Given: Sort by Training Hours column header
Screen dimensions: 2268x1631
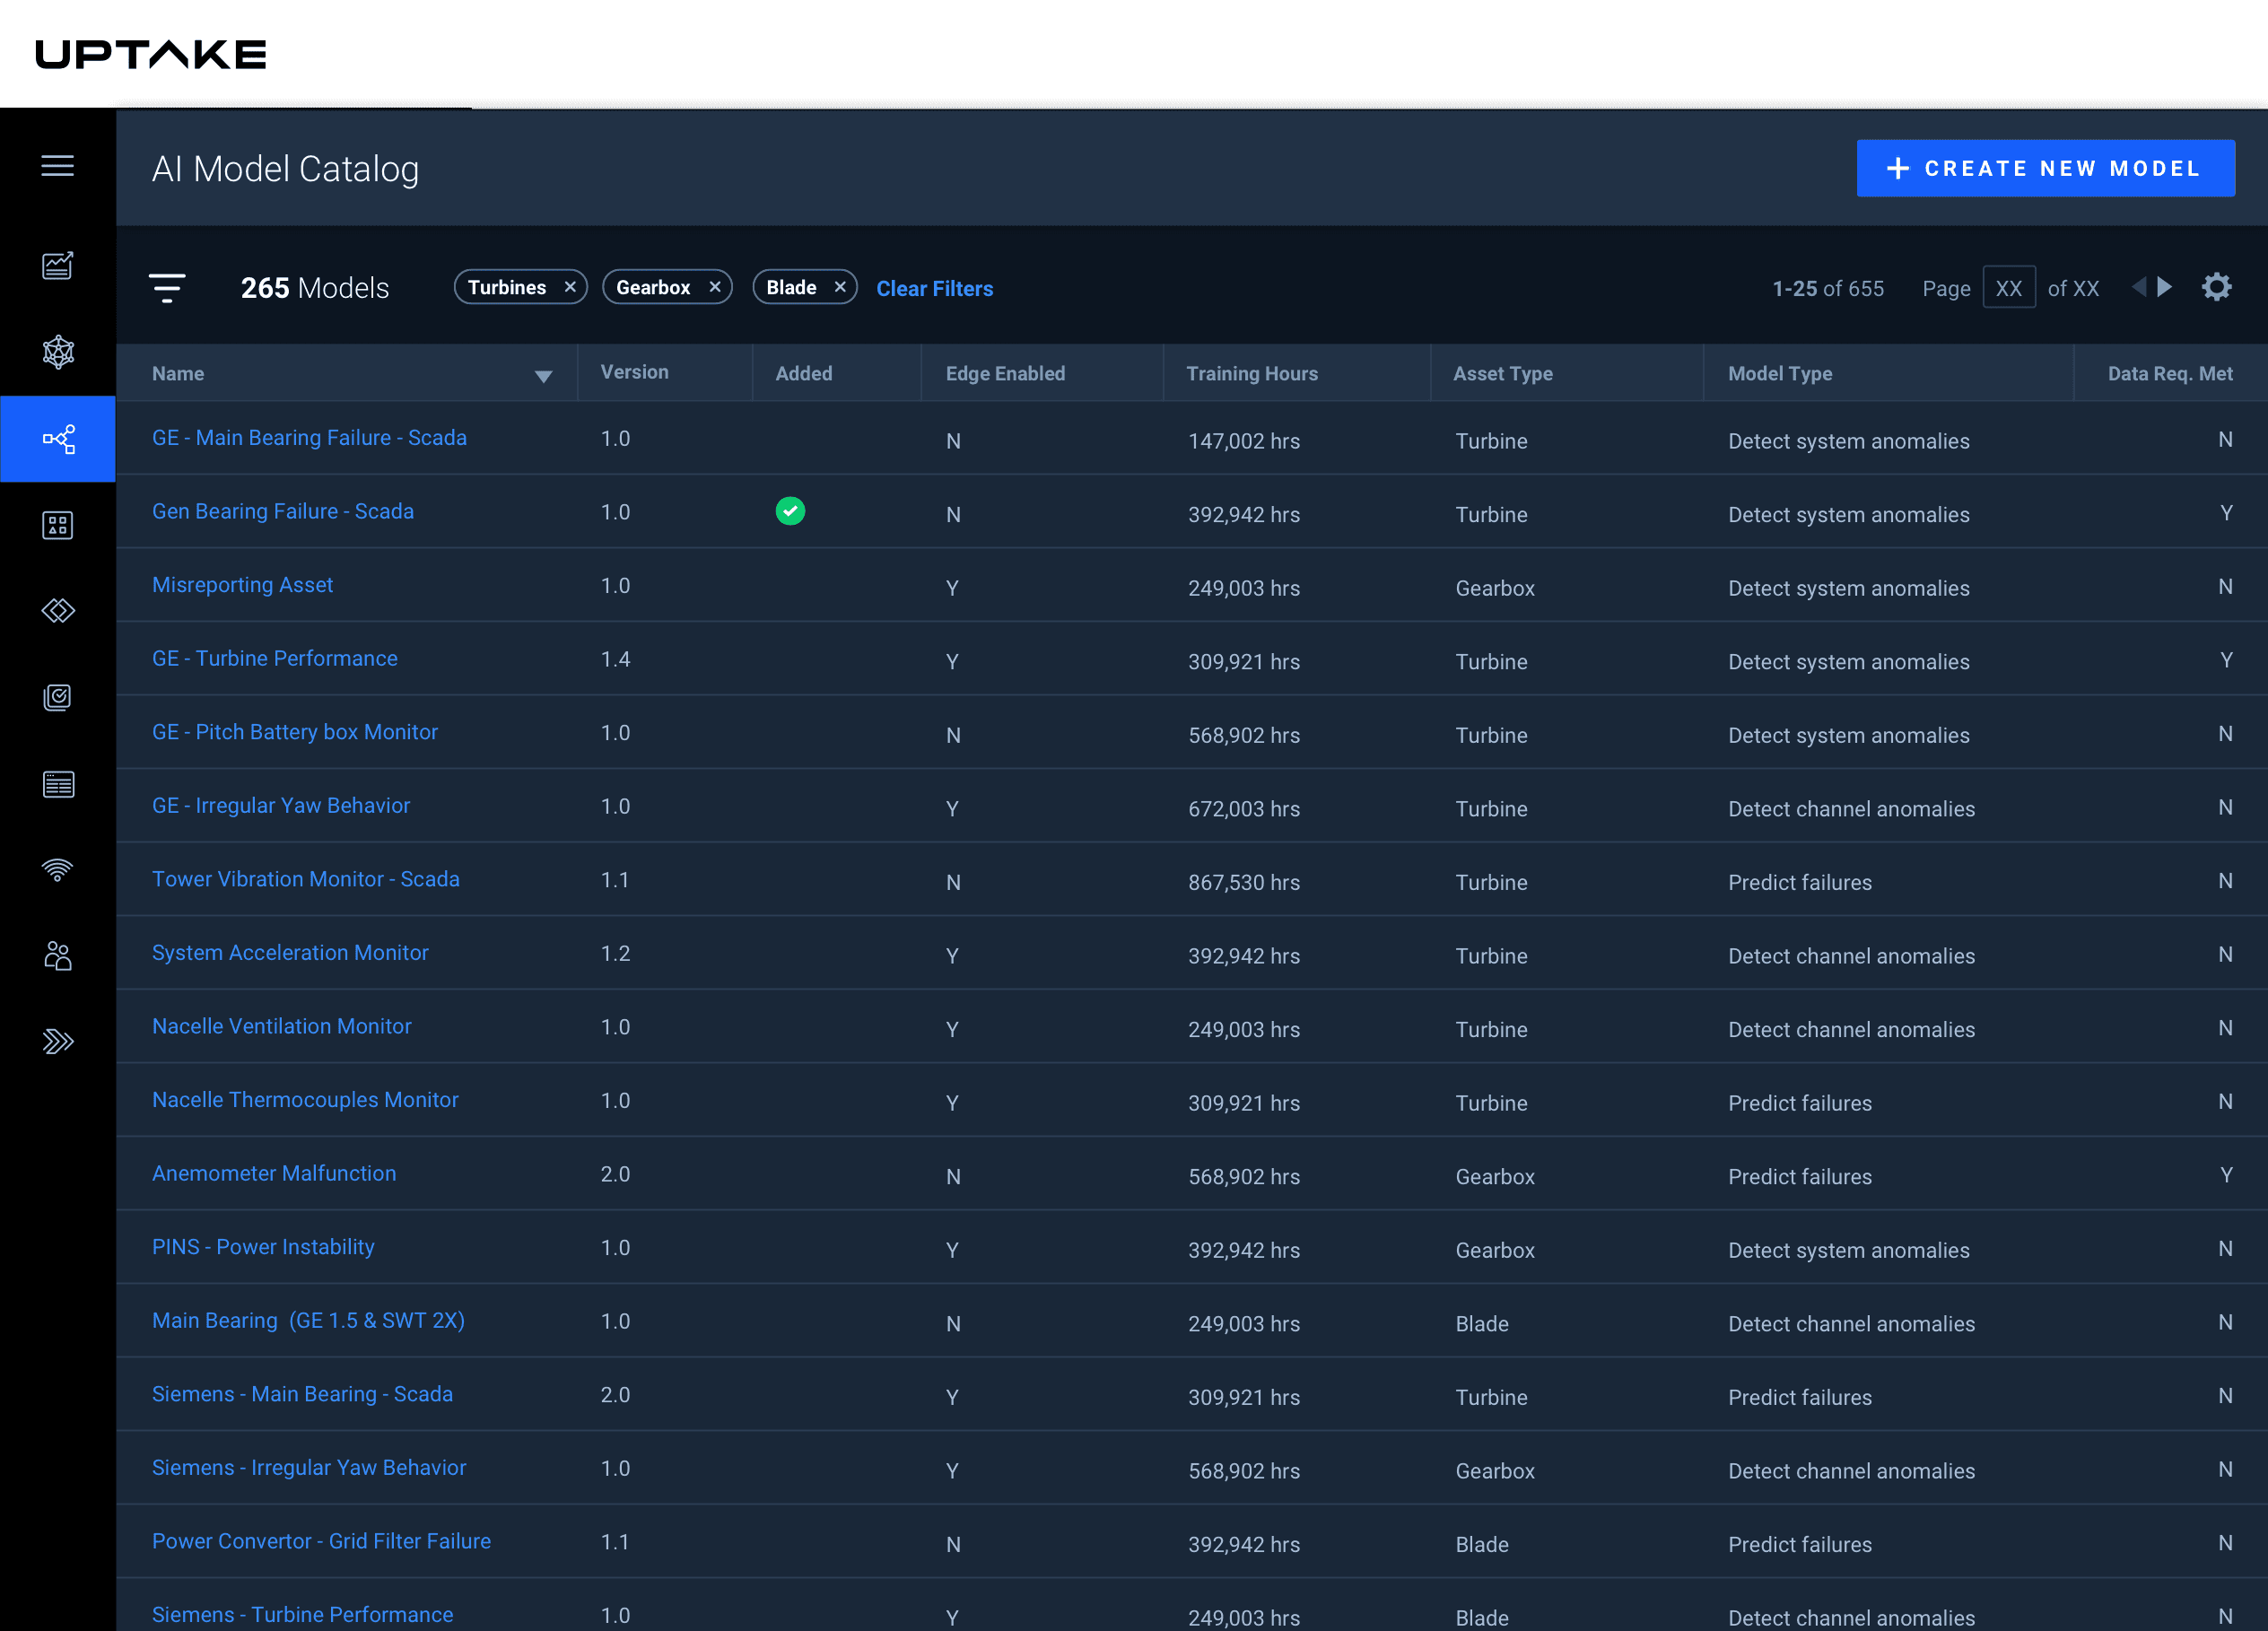Looking at the screenshot, I should tap(1251, 374).
